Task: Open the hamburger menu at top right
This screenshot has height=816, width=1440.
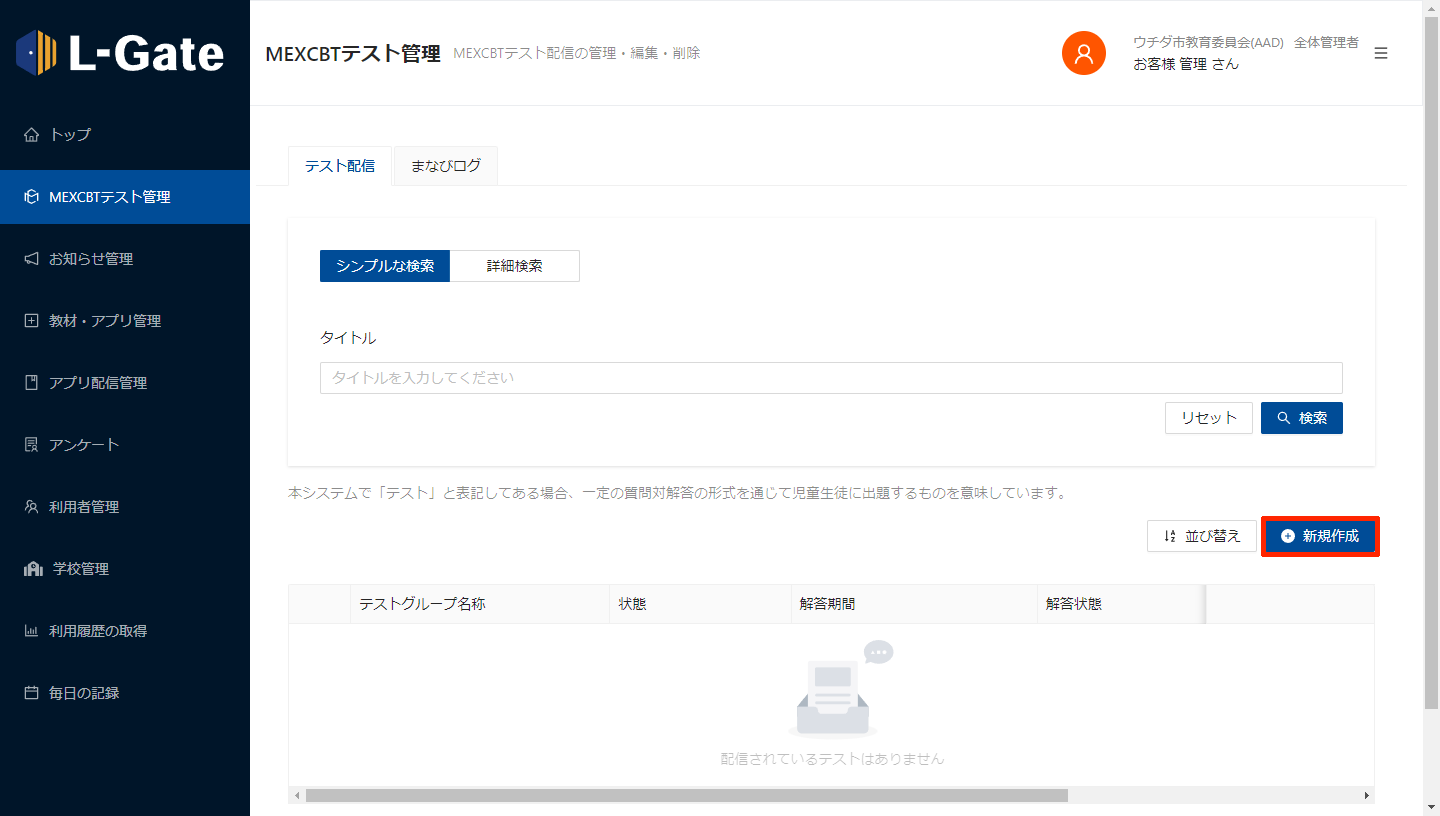Action: click(1381, 53)
